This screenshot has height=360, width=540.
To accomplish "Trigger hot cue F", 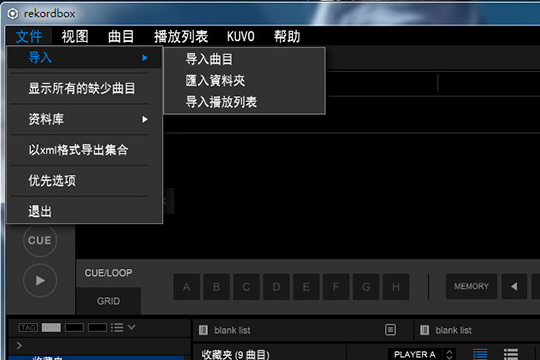I will pyautogui.click(x=336, y=287).
